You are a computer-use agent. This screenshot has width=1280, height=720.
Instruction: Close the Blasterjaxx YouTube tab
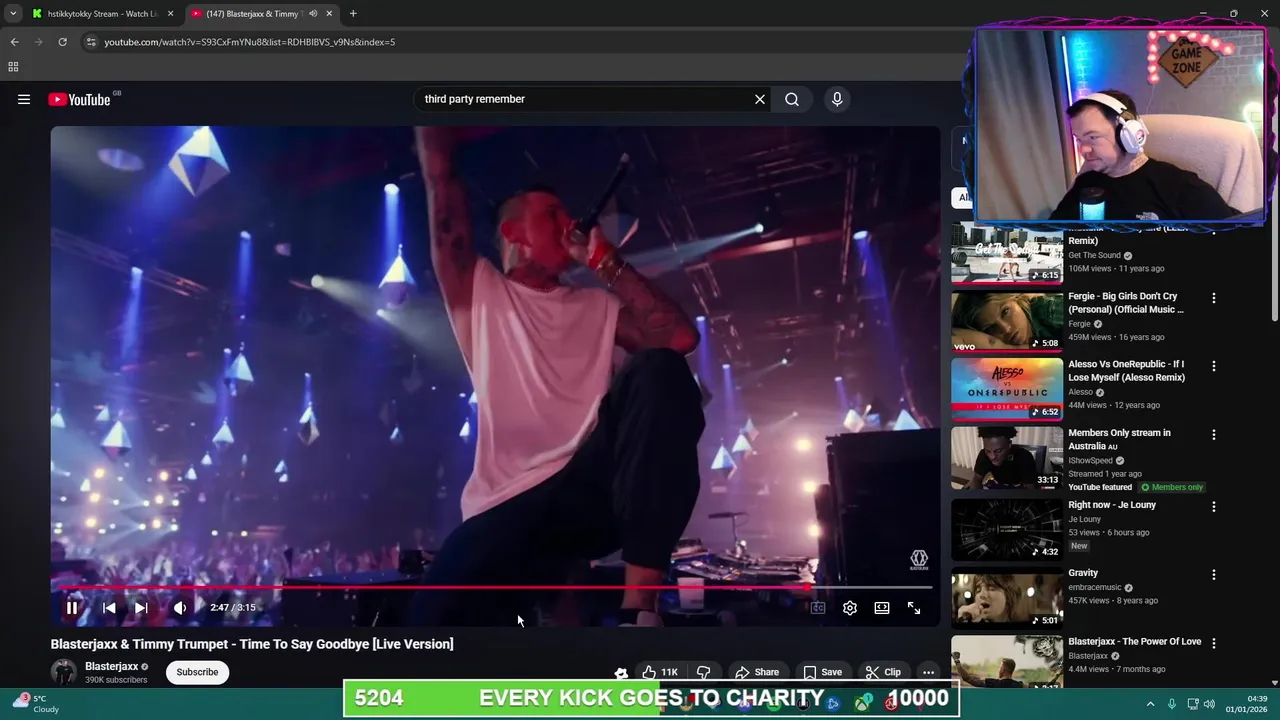tap(329, 14)
